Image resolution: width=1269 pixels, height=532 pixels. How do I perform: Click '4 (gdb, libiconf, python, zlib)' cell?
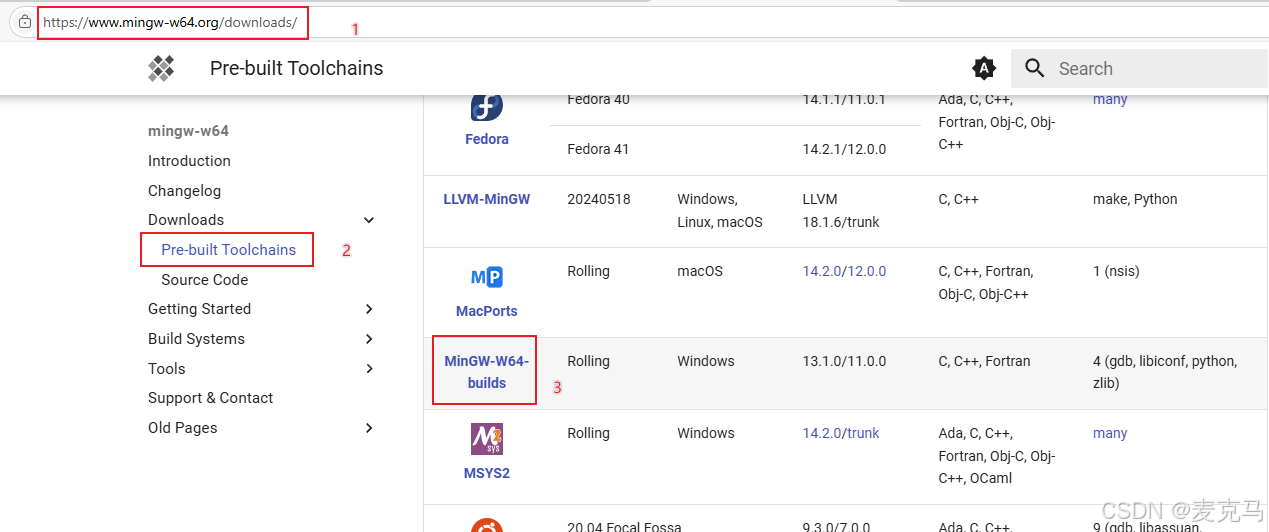[1165, 372]
